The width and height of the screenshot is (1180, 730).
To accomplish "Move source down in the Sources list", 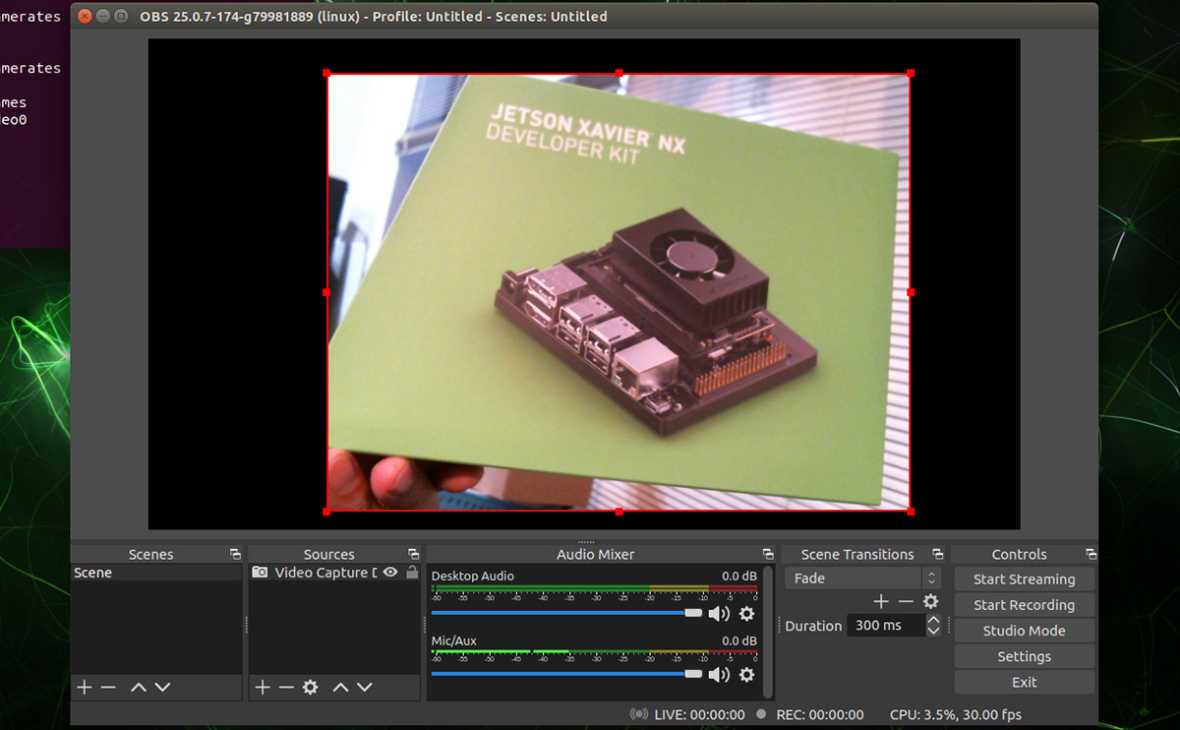I will pyautogui.click(x=364, y=687).
